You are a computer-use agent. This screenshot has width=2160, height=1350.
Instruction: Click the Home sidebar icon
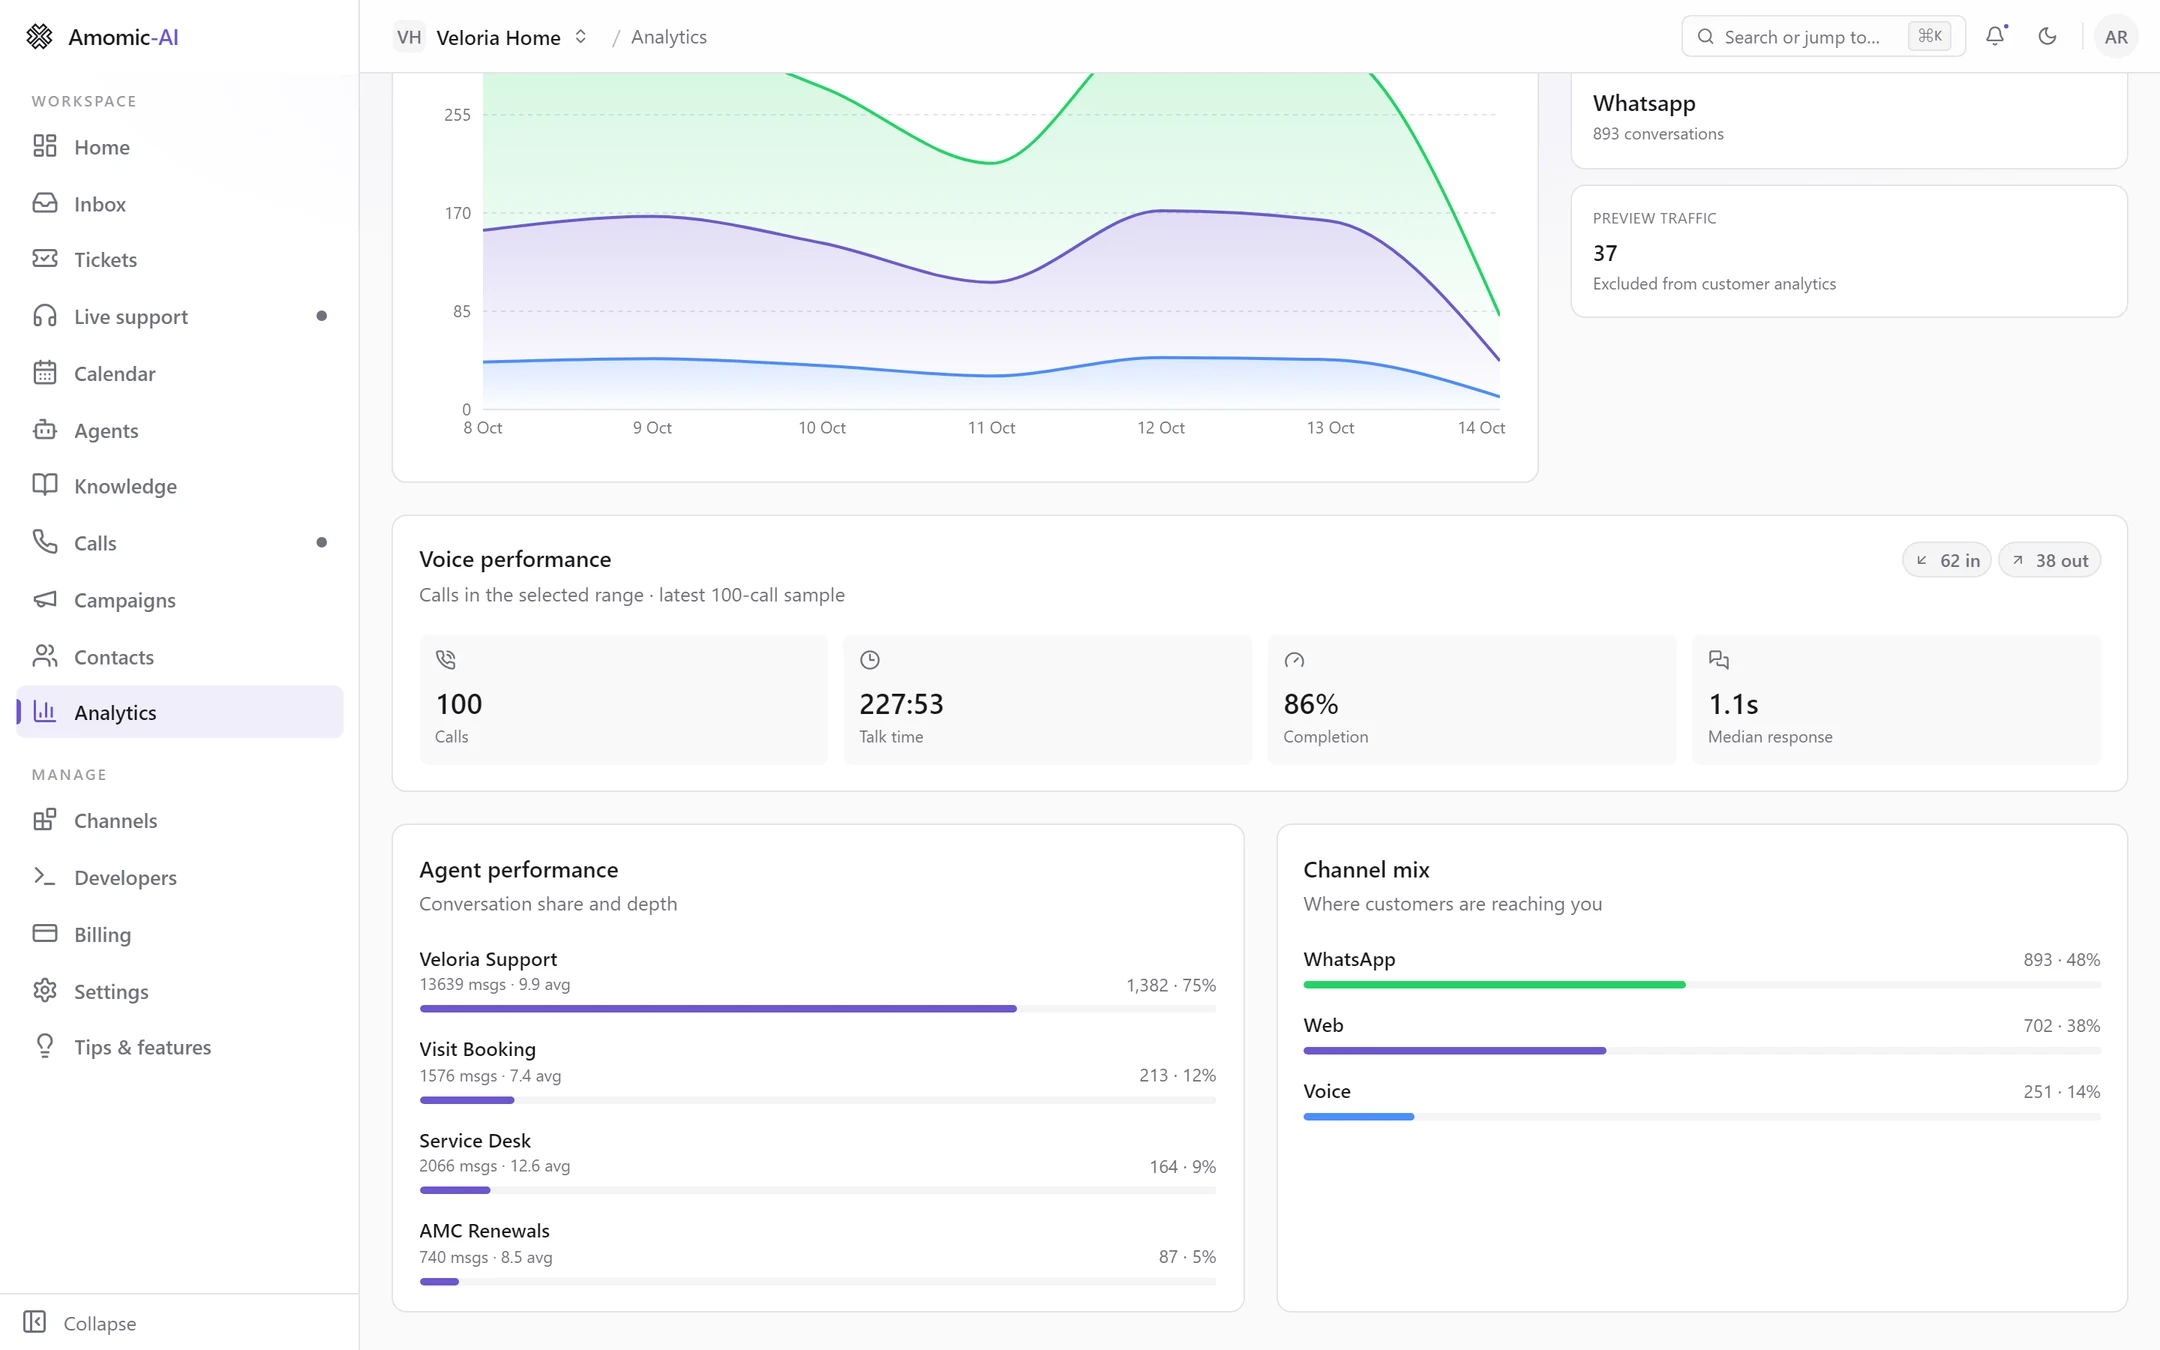click(45, 146)
